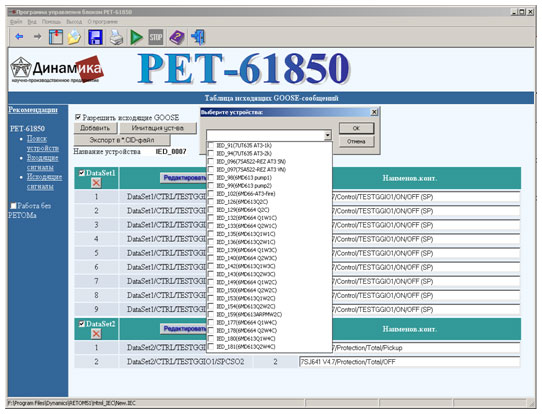Image resolution: width=542 pixels, height=414 pixels.
Task: Click the Динамика company logo
Action: pyautogui.click(x=57, y=69)
